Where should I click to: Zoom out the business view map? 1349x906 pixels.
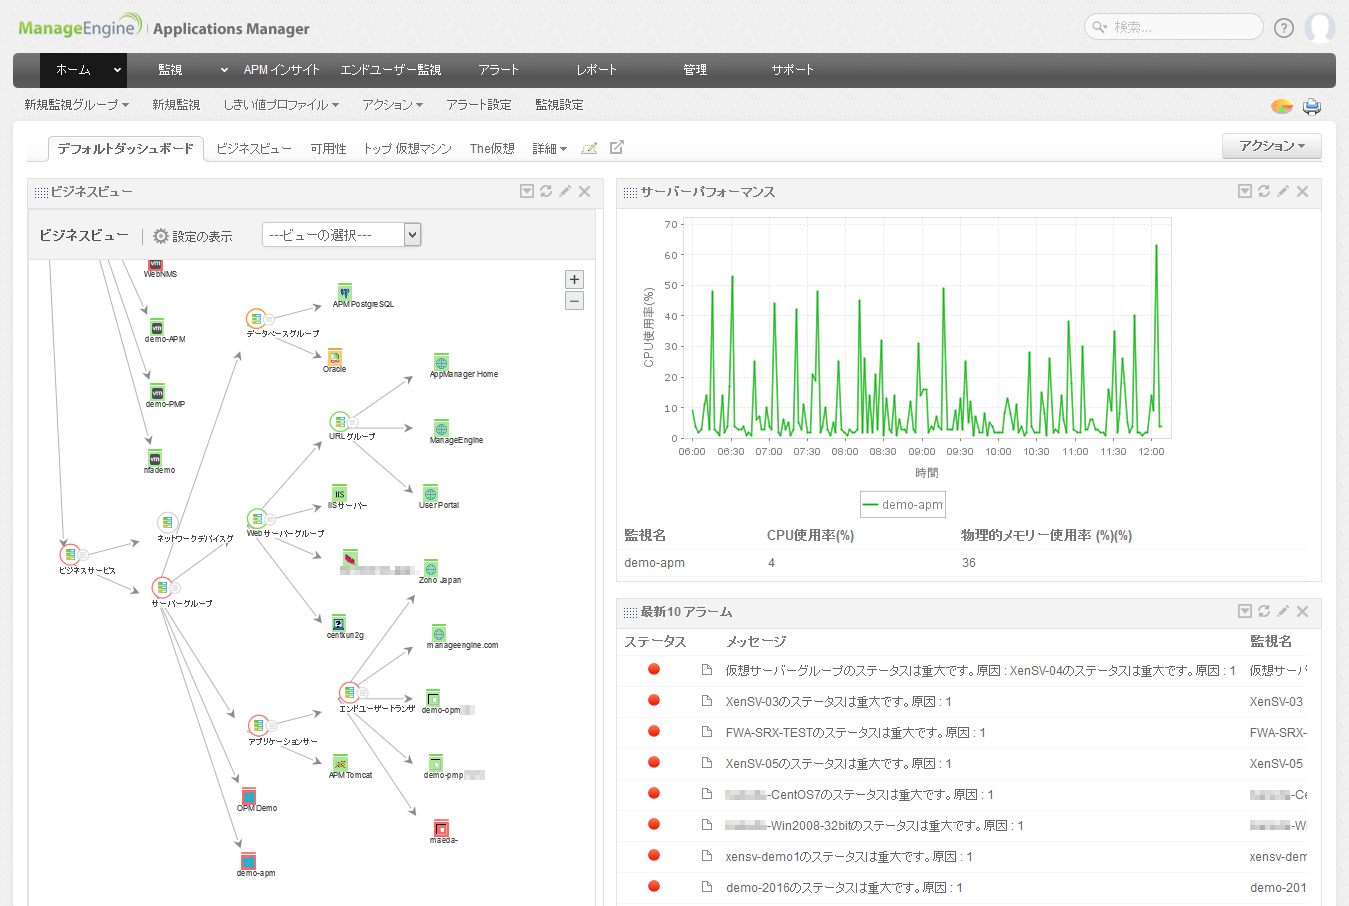coord(574,301)
